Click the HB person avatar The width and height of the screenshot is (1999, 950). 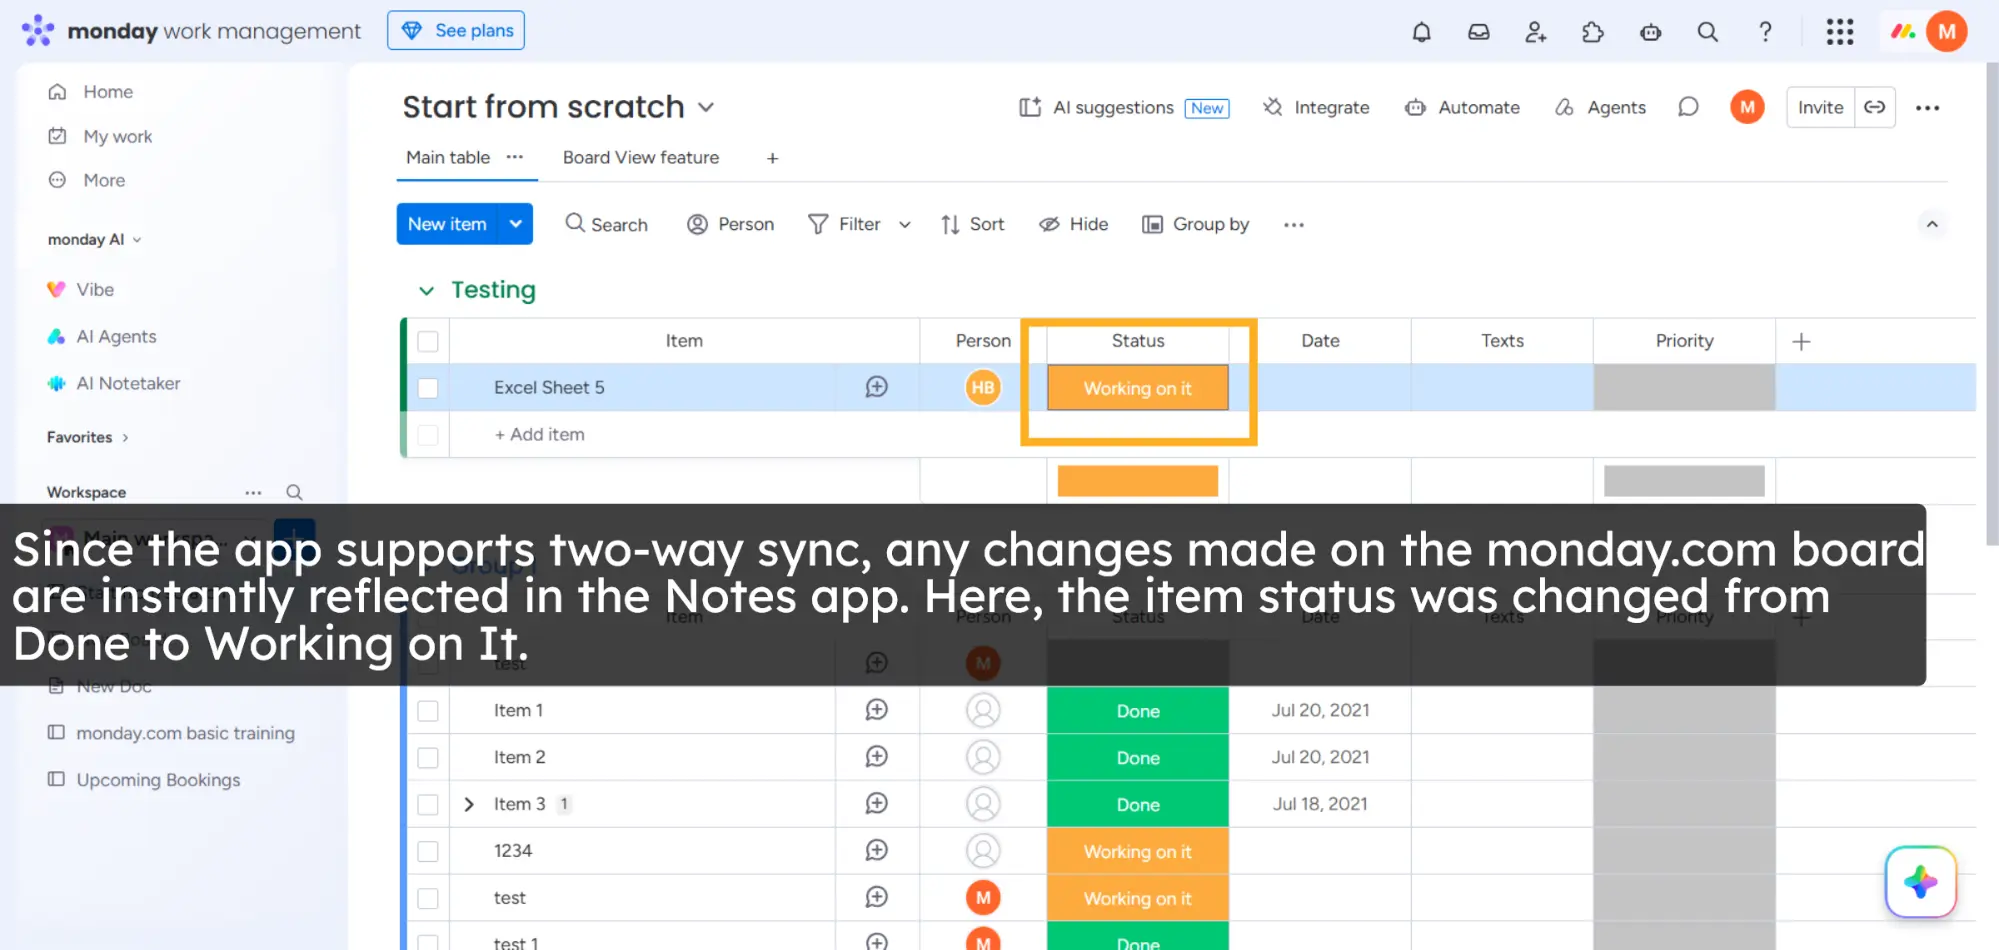coord(983,388)
